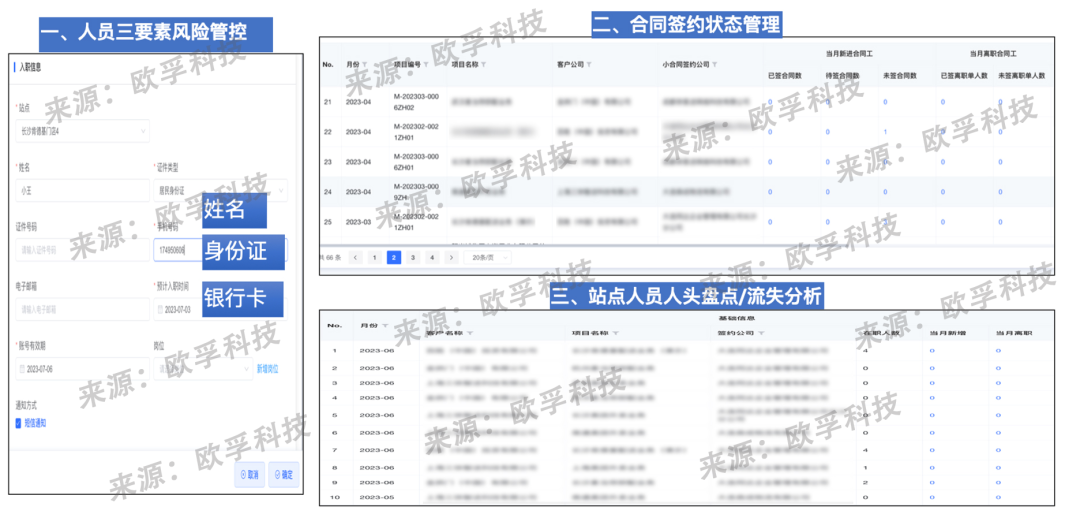This screenshot has width=1080, height=518.
Task: Click the 客户公司 column filter icon
Action: [x=589, y=64]
